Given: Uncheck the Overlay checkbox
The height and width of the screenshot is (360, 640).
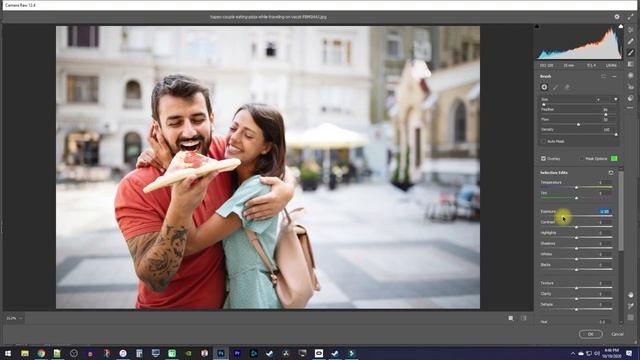Looking at the screenshot, I should pos(543,158).
